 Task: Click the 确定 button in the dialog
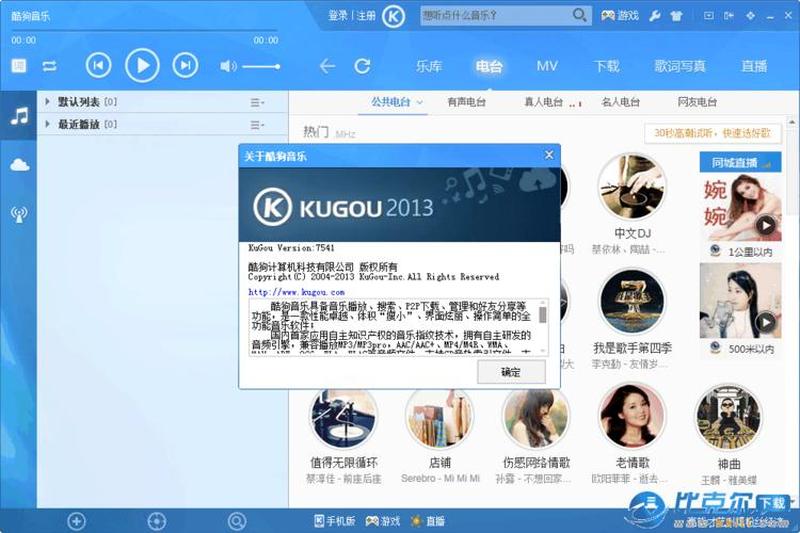tap(511, 372)
